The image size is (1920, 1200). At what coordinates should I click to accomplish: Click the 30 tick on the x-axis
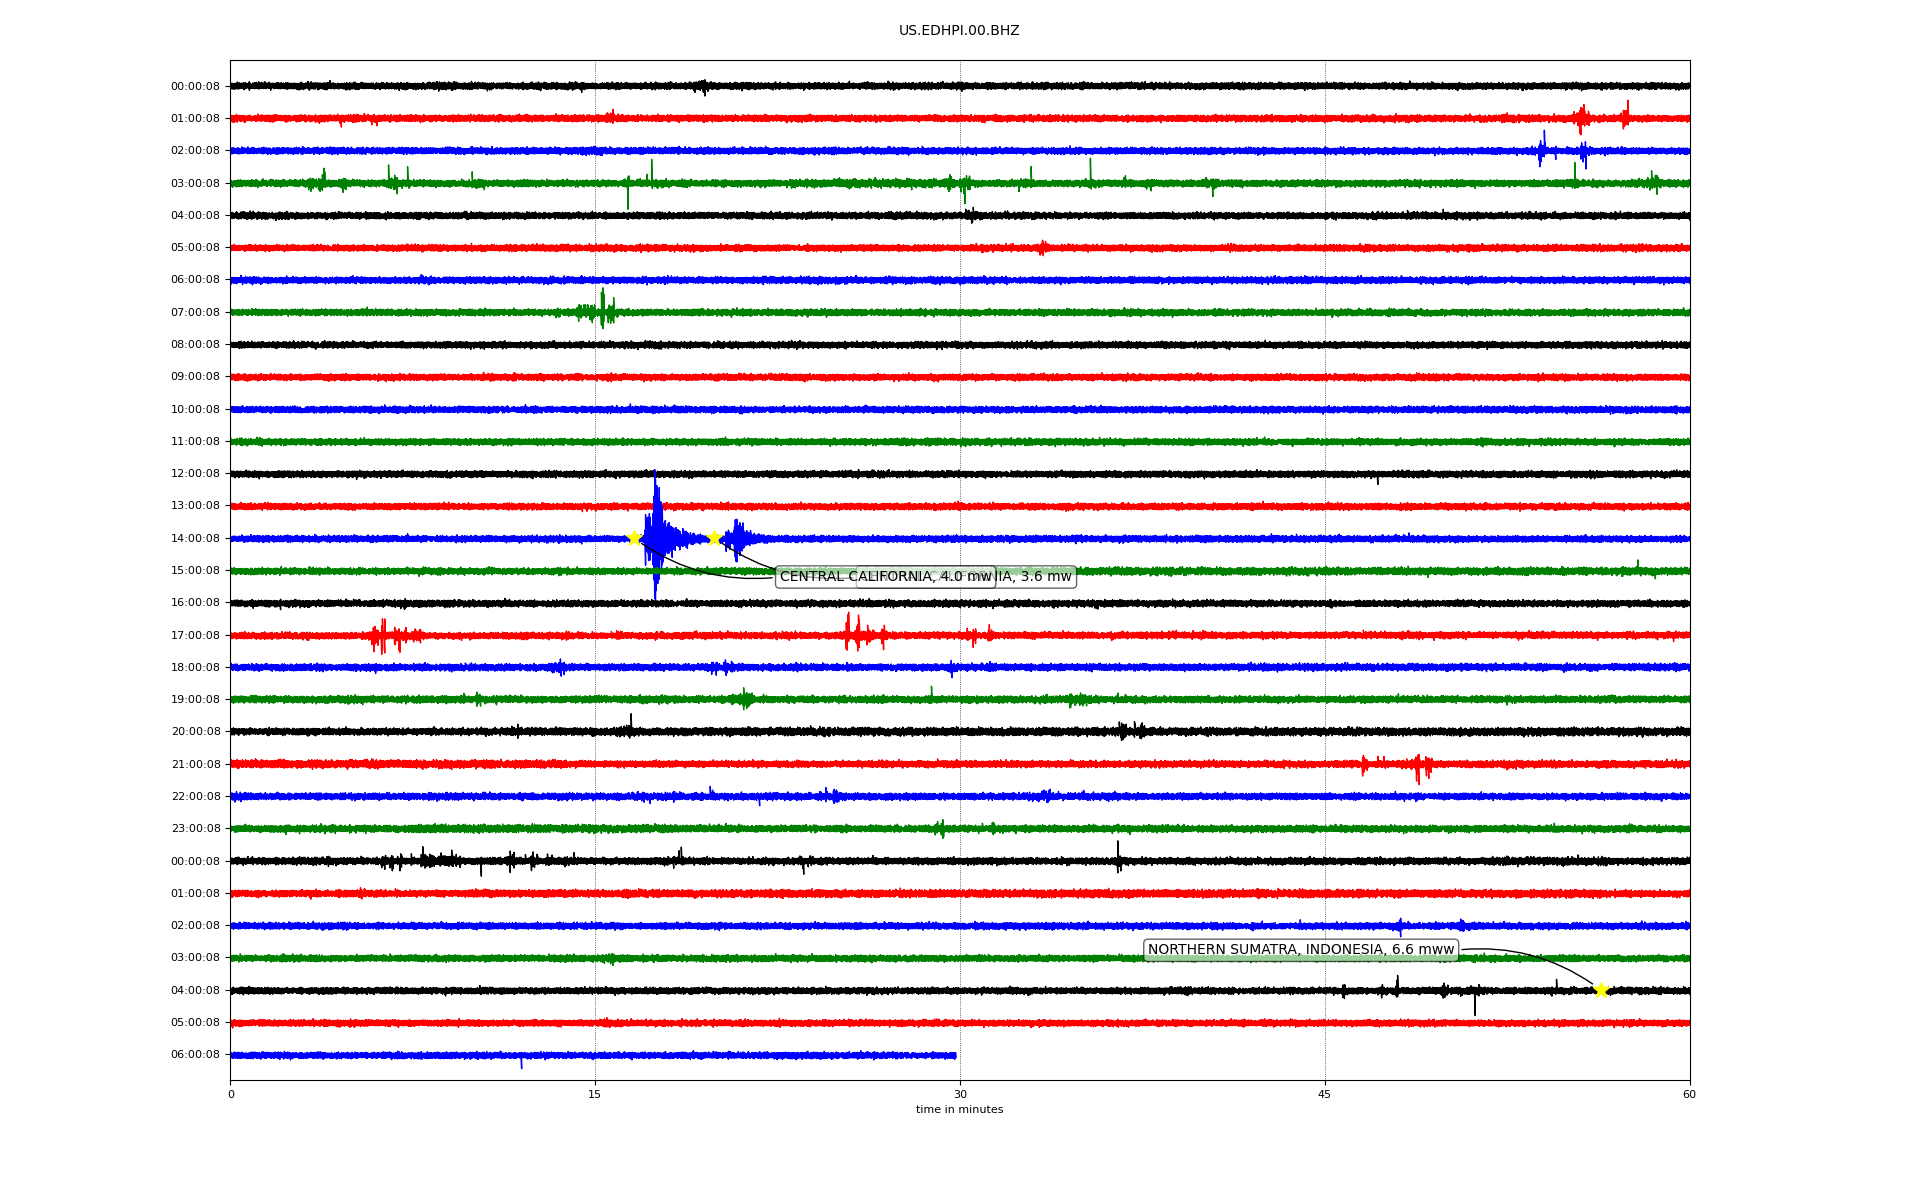pos(960,1094)
